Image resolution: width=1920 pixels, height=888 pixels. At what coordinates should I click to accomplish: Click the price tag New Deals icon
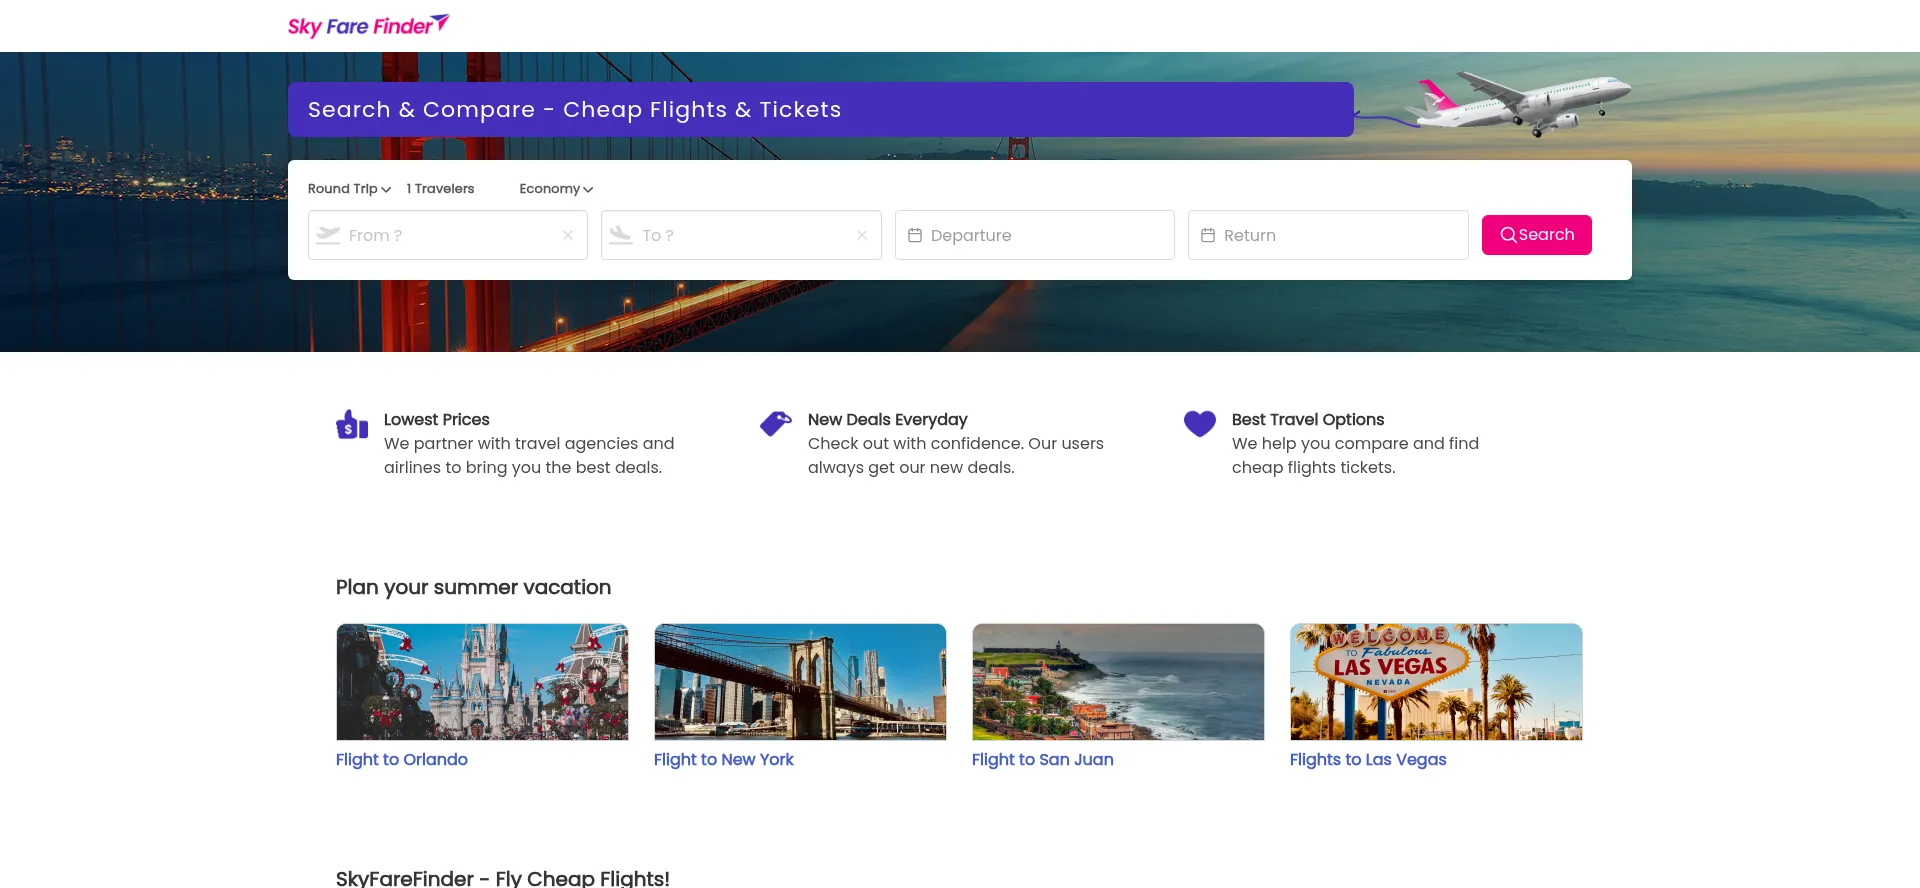coord(776,424)
